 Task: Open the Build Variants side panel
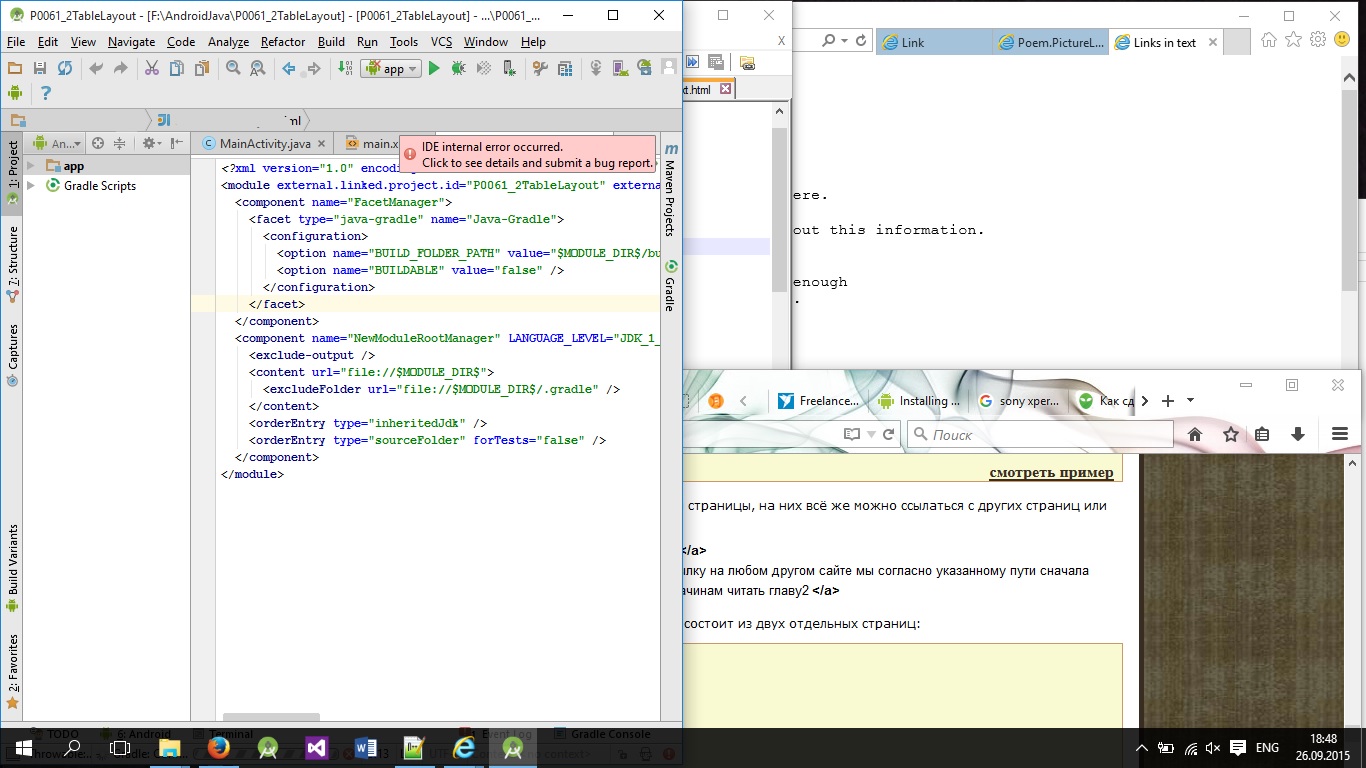[x=13, y=567]
